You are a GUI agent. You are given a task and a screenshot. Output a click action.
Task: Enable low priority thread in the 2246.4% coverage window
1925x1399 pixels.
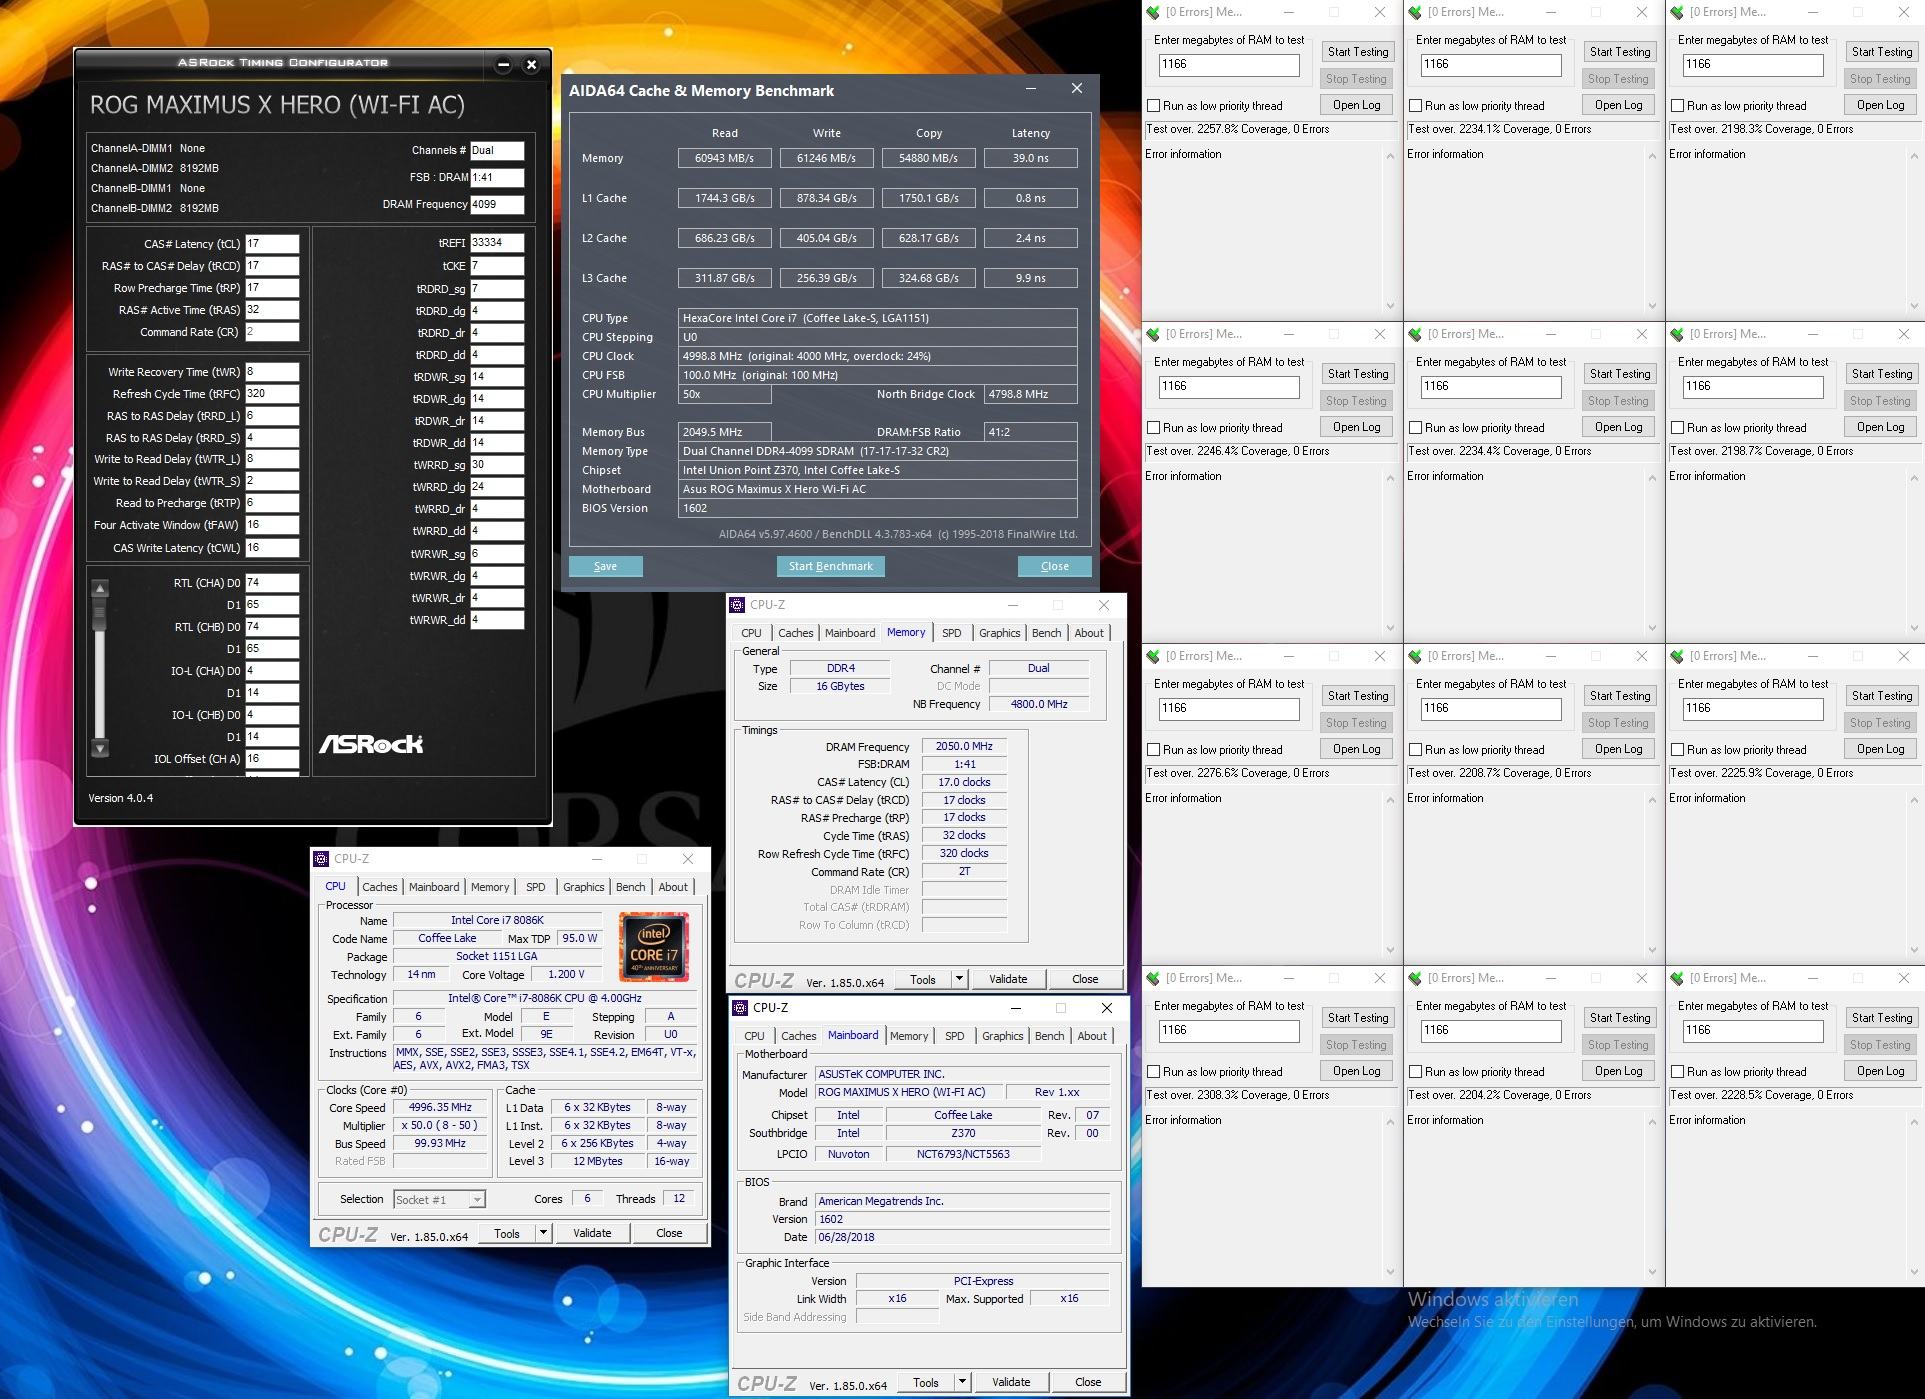pyautogui.click(x=1154, y=428)
